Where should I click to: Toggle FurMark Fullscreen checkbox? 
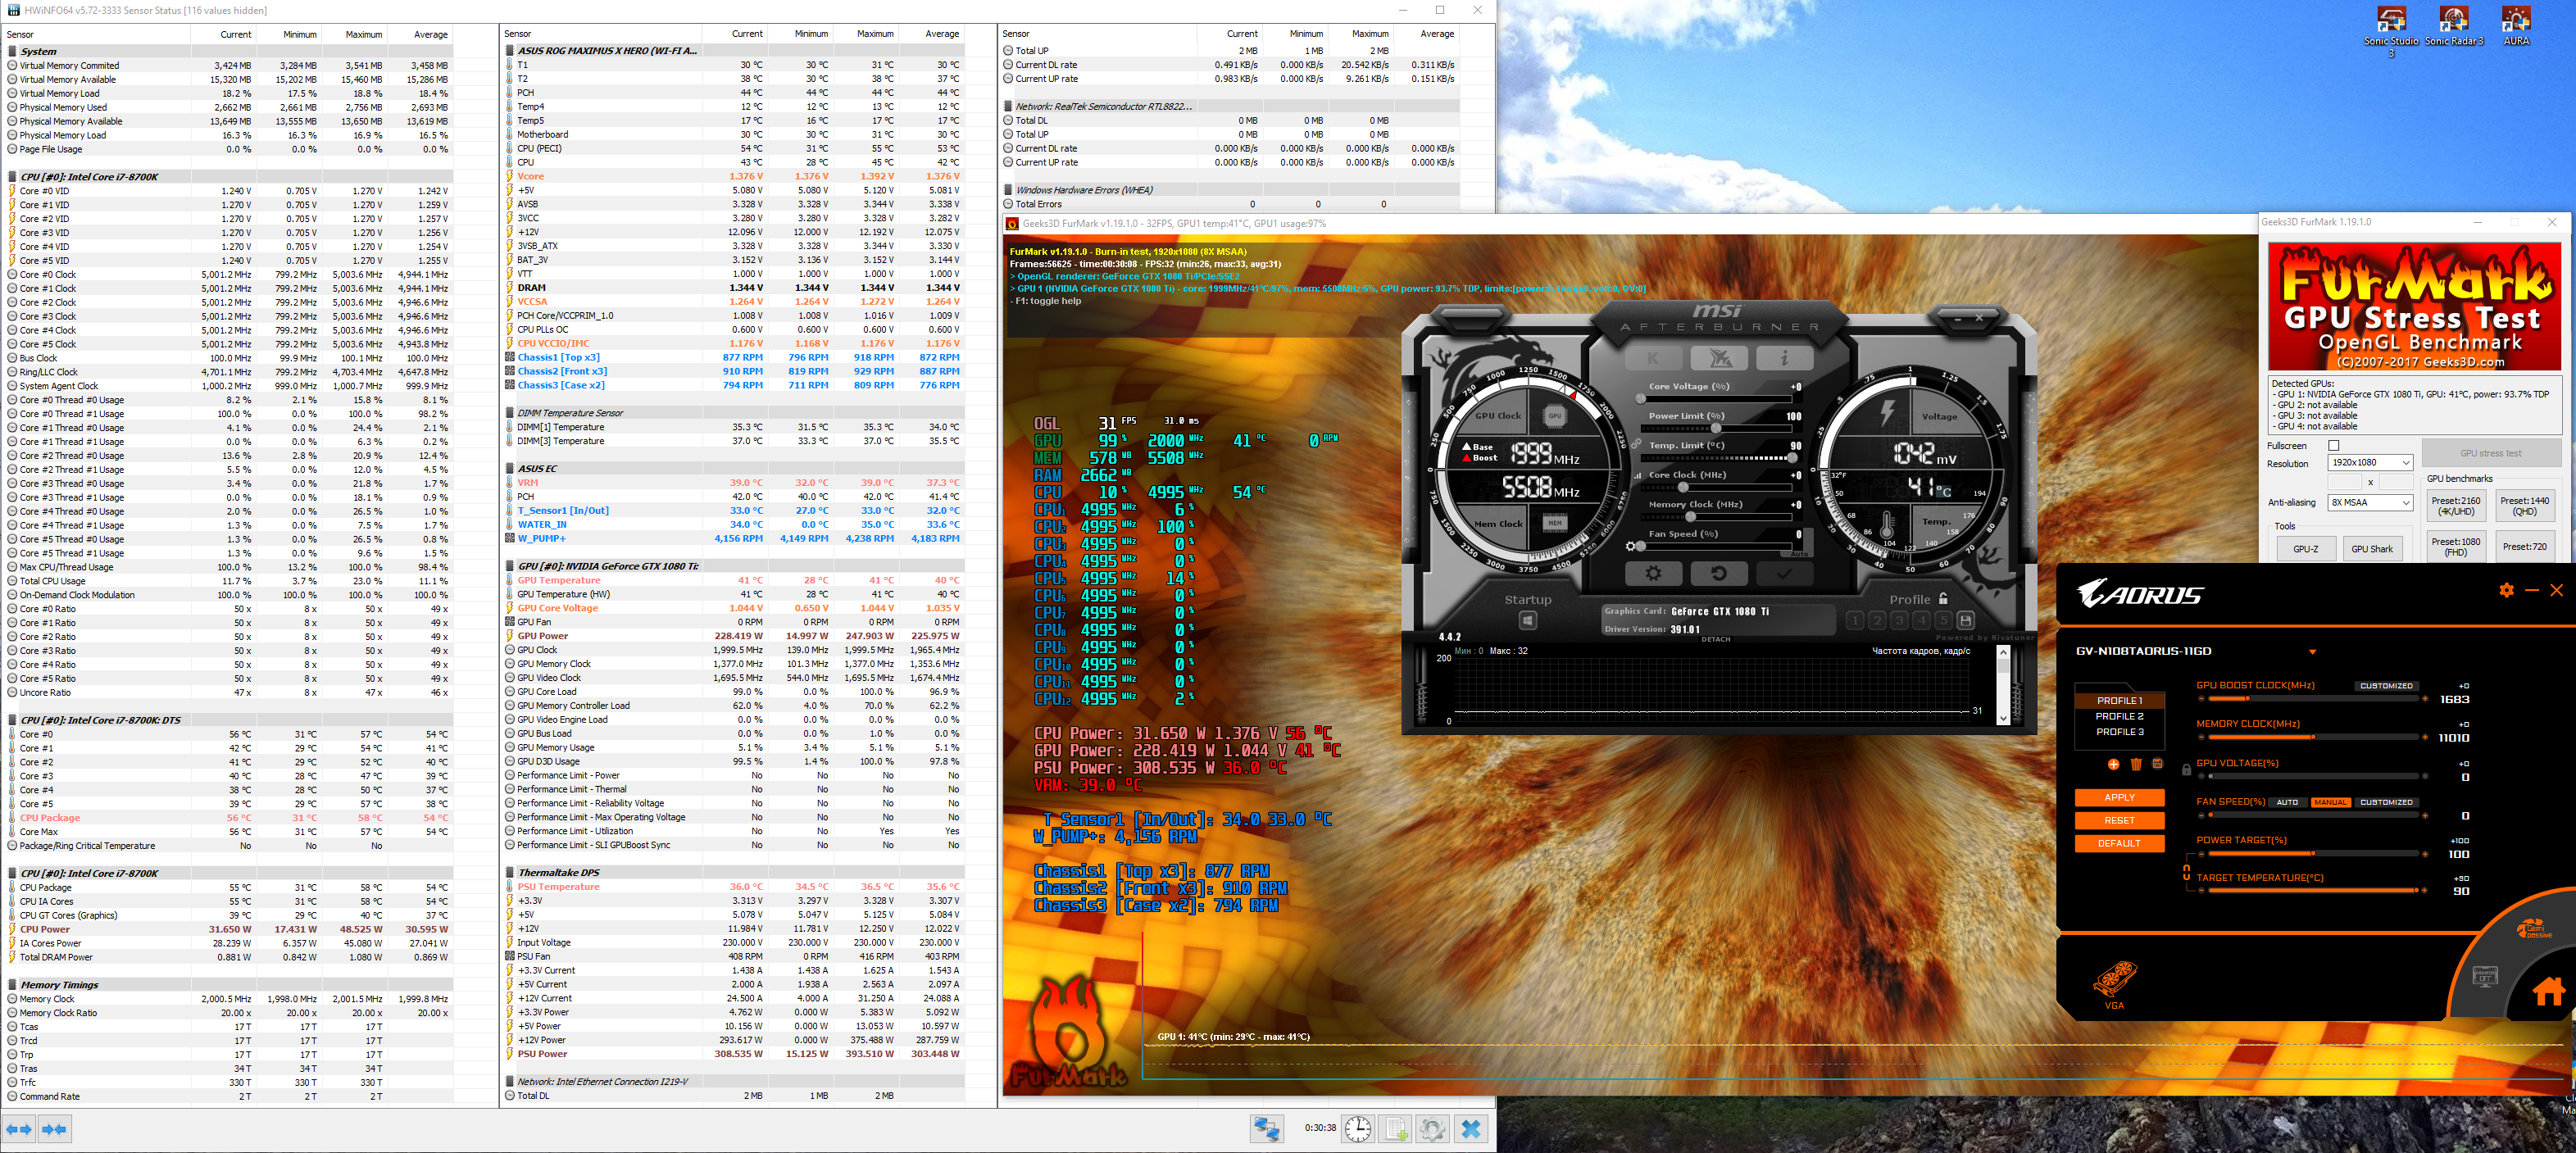point(2333,446)
